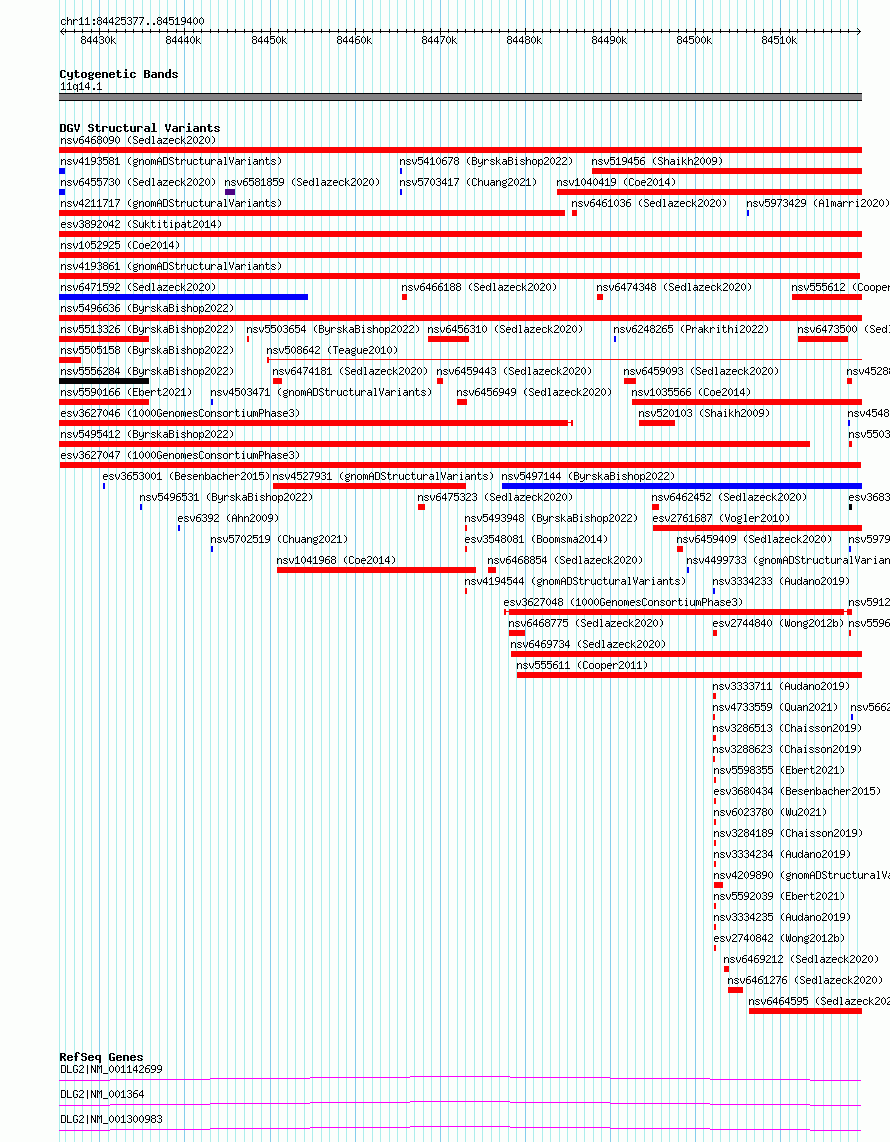The height and width of the screenshot is (1142, 890).
Task: Open gene transcript DLG2|NM_001142699
Action: (x=111, y=1071)
